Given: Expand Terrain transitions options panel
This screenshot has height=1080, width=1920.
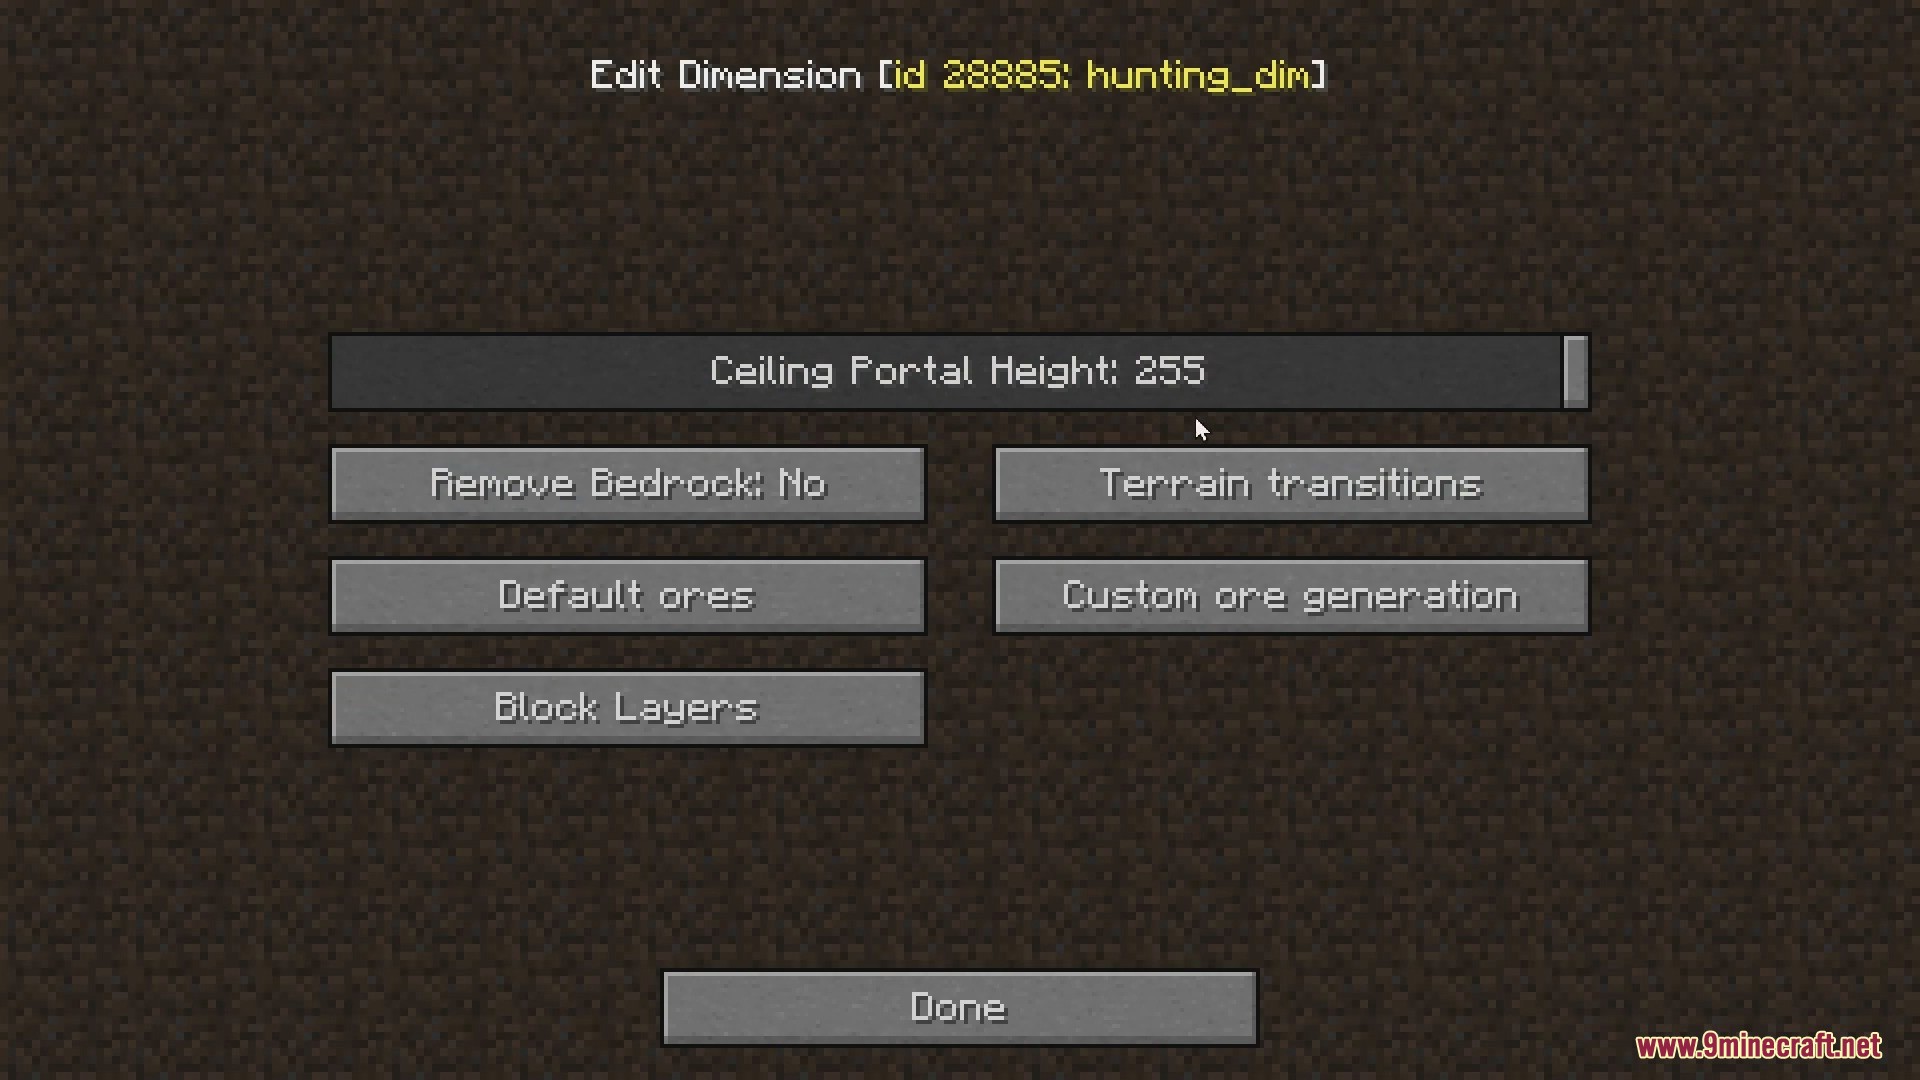Looking at the screenshot, I should tap(1291, 483).
